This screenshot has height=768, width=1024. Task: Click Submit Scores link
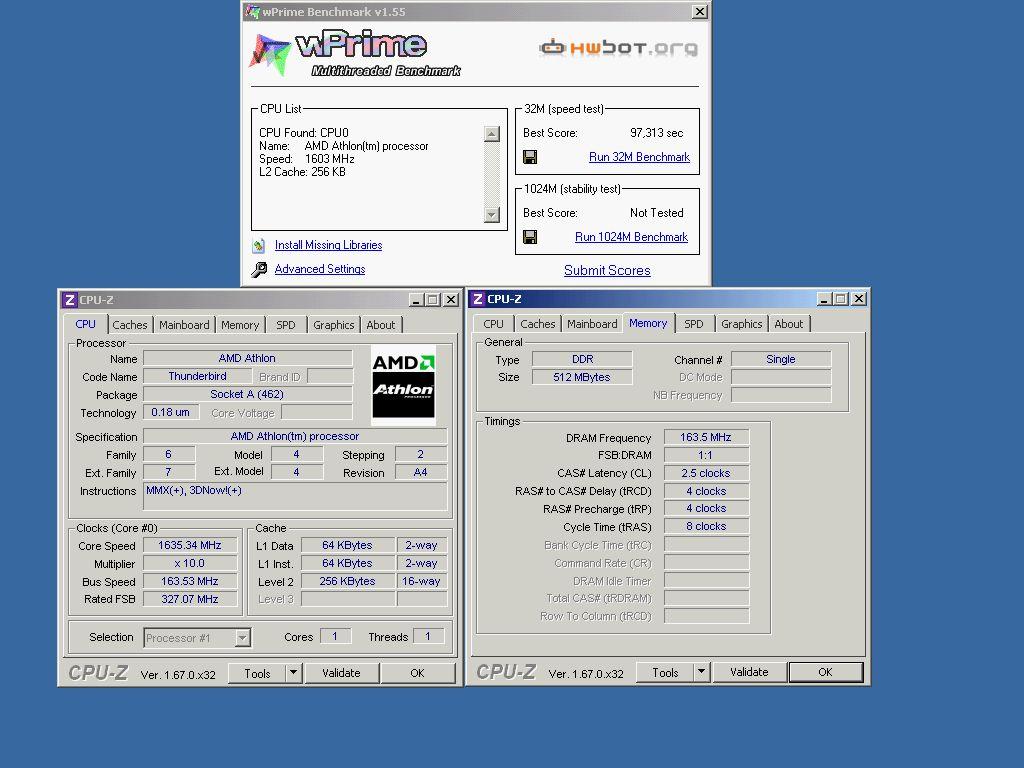(607, 270)
